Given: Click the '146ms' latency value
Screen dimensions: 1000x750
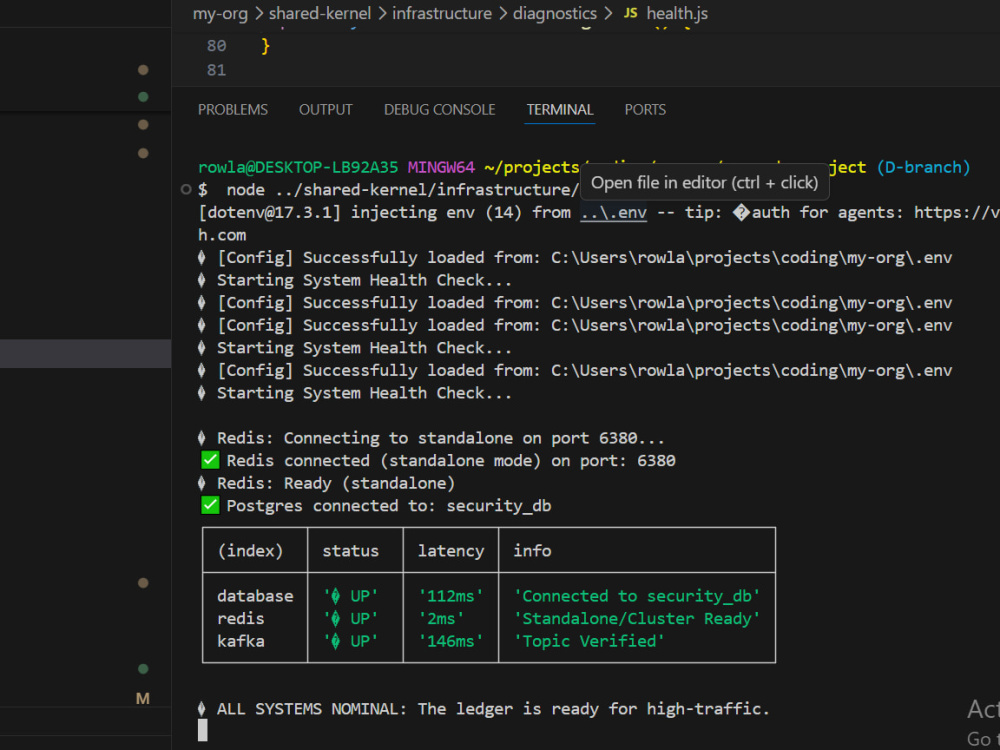Looking at the screenshot, I should [x=451, y=641].
